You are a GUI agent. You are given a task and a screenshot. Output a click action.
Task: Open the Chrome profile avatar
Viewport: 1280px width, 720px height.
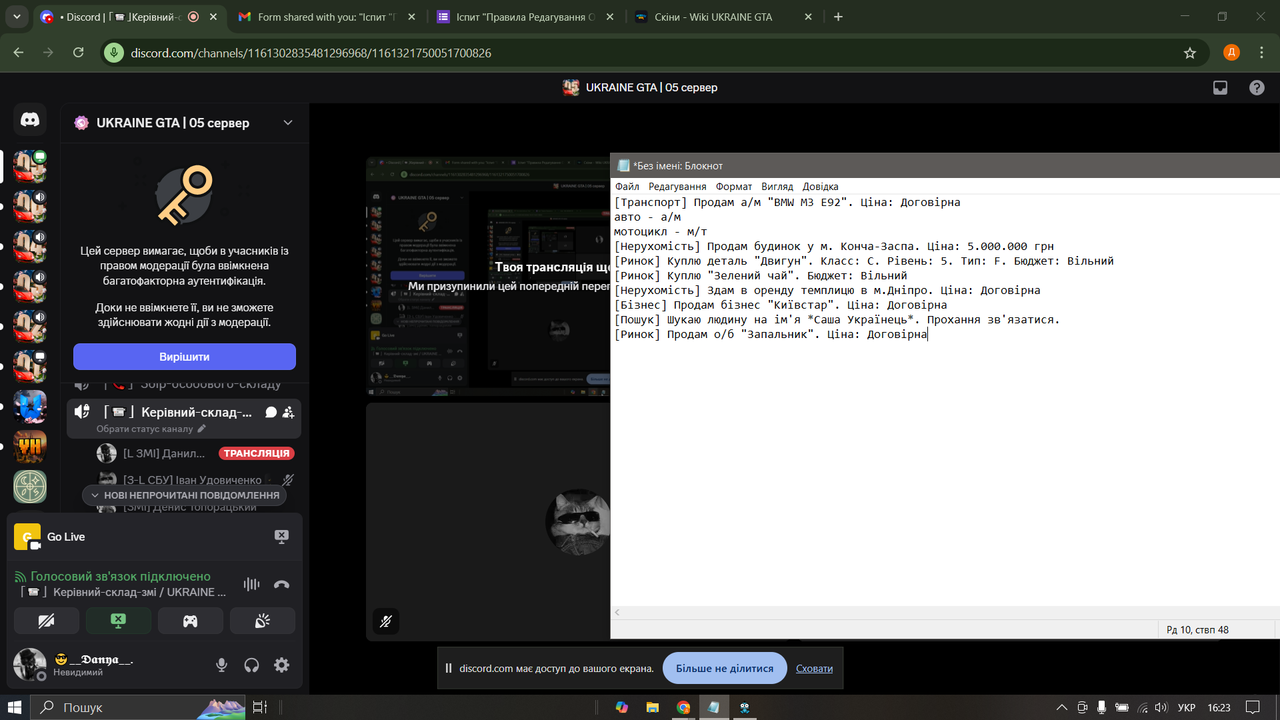[1231, 53]
